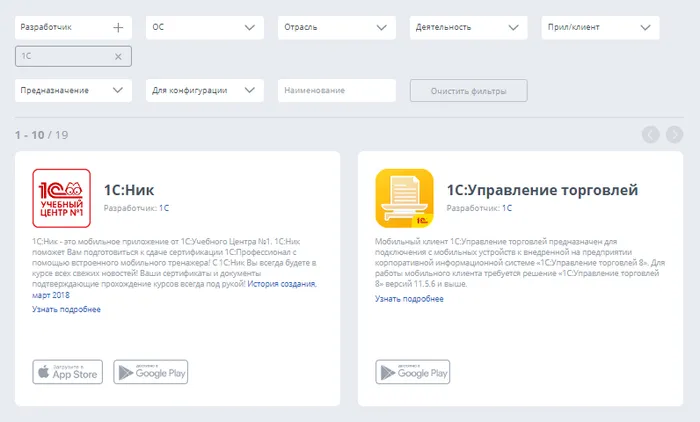Open История создания link
The height and width of the screenshot is (422, 700).
point(282,284)
